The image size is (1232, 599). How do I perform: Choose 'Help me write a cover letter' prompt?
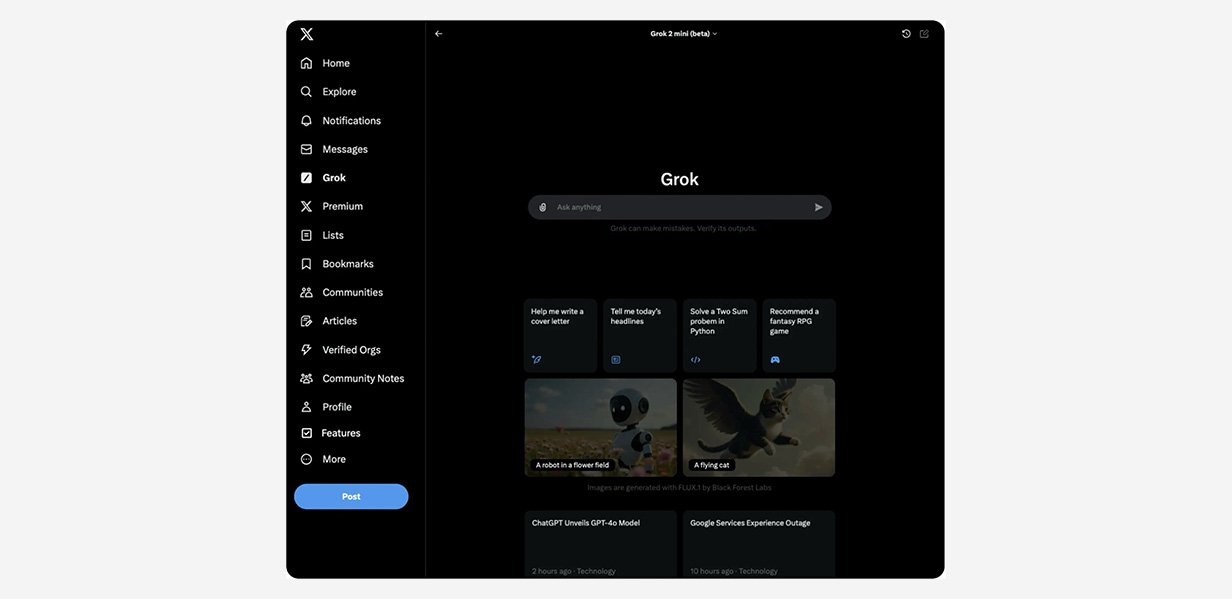click(x=560, y=335)
